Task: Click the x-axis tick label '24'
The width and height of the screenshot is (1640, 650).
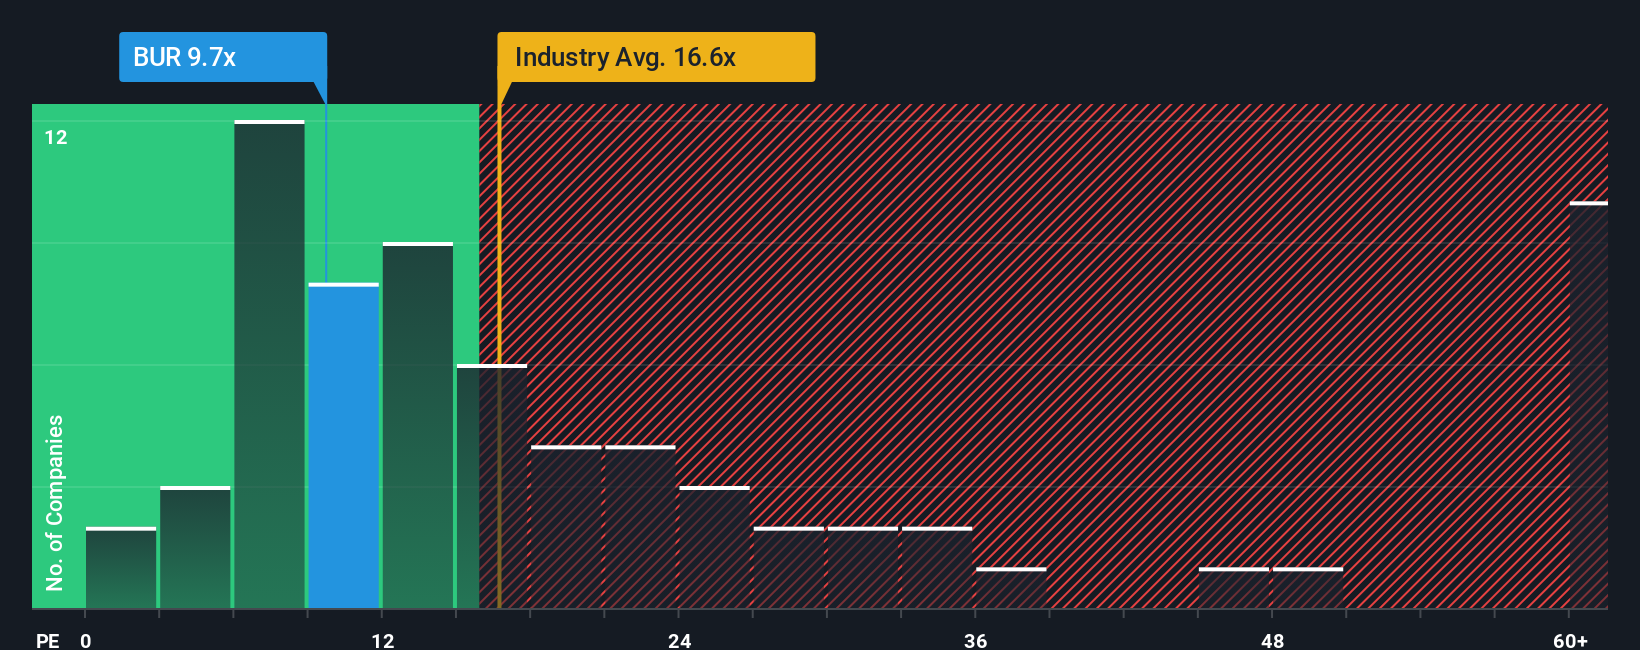Action: pos(679,640)
